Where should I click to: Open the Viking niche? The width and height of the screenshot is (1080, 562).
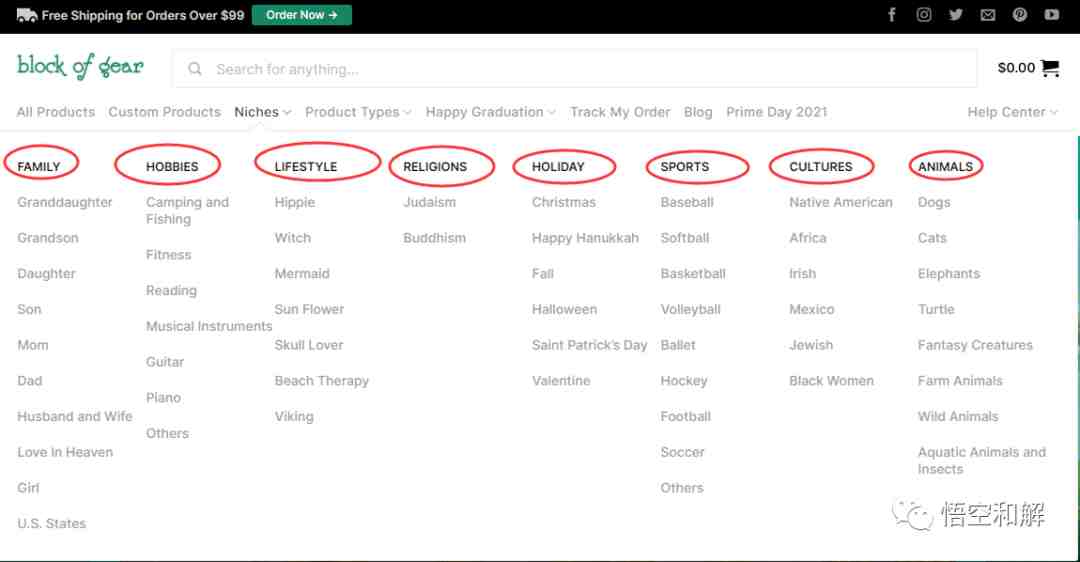coord(294,417)
